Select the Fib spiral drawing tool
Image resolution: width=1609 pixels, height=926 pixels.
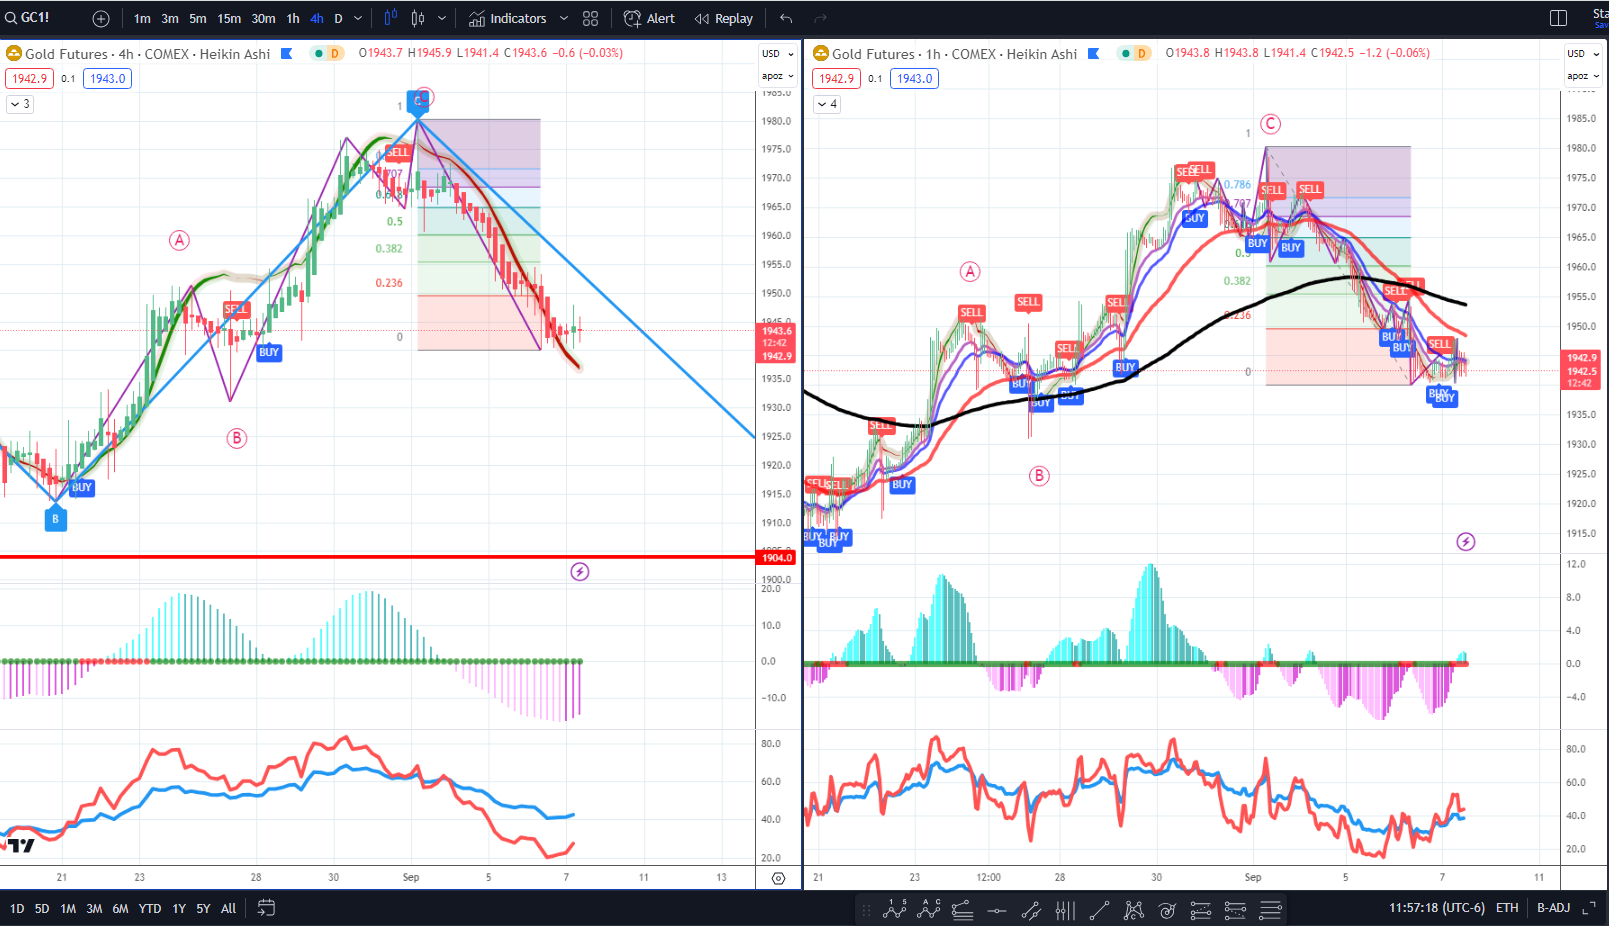[x=1167, y=910]
